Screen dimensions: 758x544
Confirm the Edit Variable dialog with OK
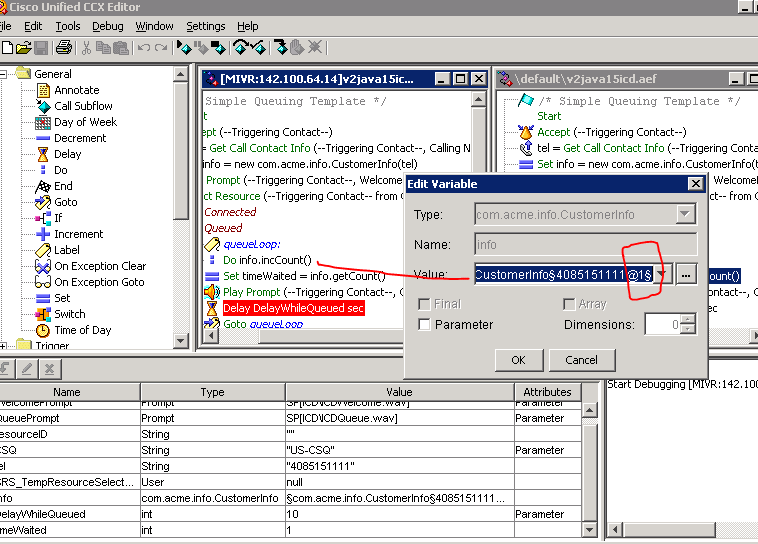pyautogui.click(x=519, y=360)
